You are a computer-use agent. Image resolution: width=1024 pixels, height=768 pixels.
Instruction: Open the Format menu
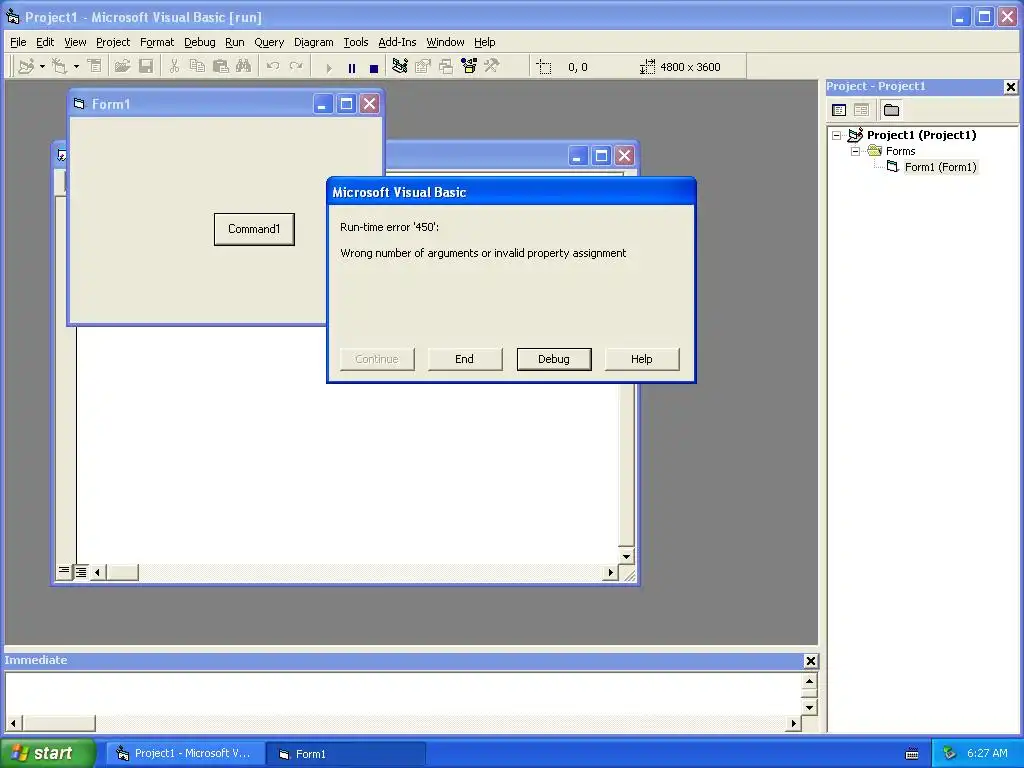157,42
